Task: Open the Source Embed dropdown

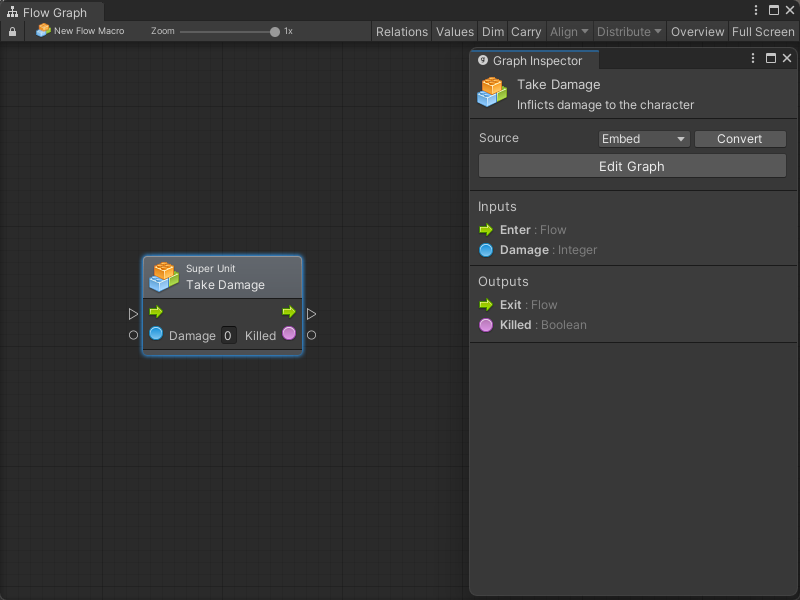Action: pyautogui.click(x=644, y=139)
